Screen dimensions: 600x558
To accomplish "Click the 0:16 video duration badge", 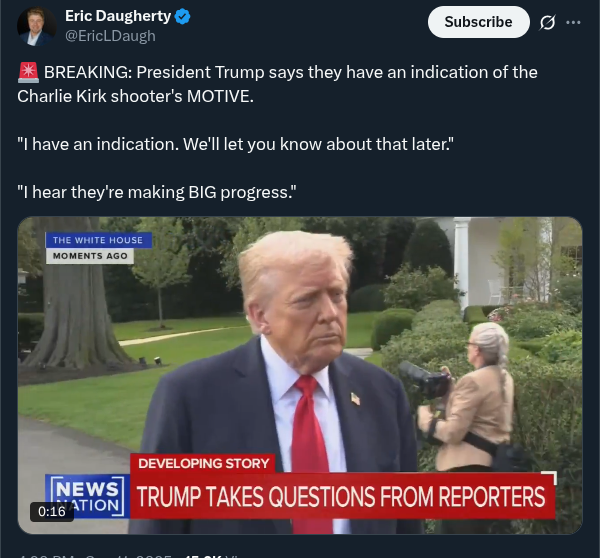I will [x=52, y=512].
